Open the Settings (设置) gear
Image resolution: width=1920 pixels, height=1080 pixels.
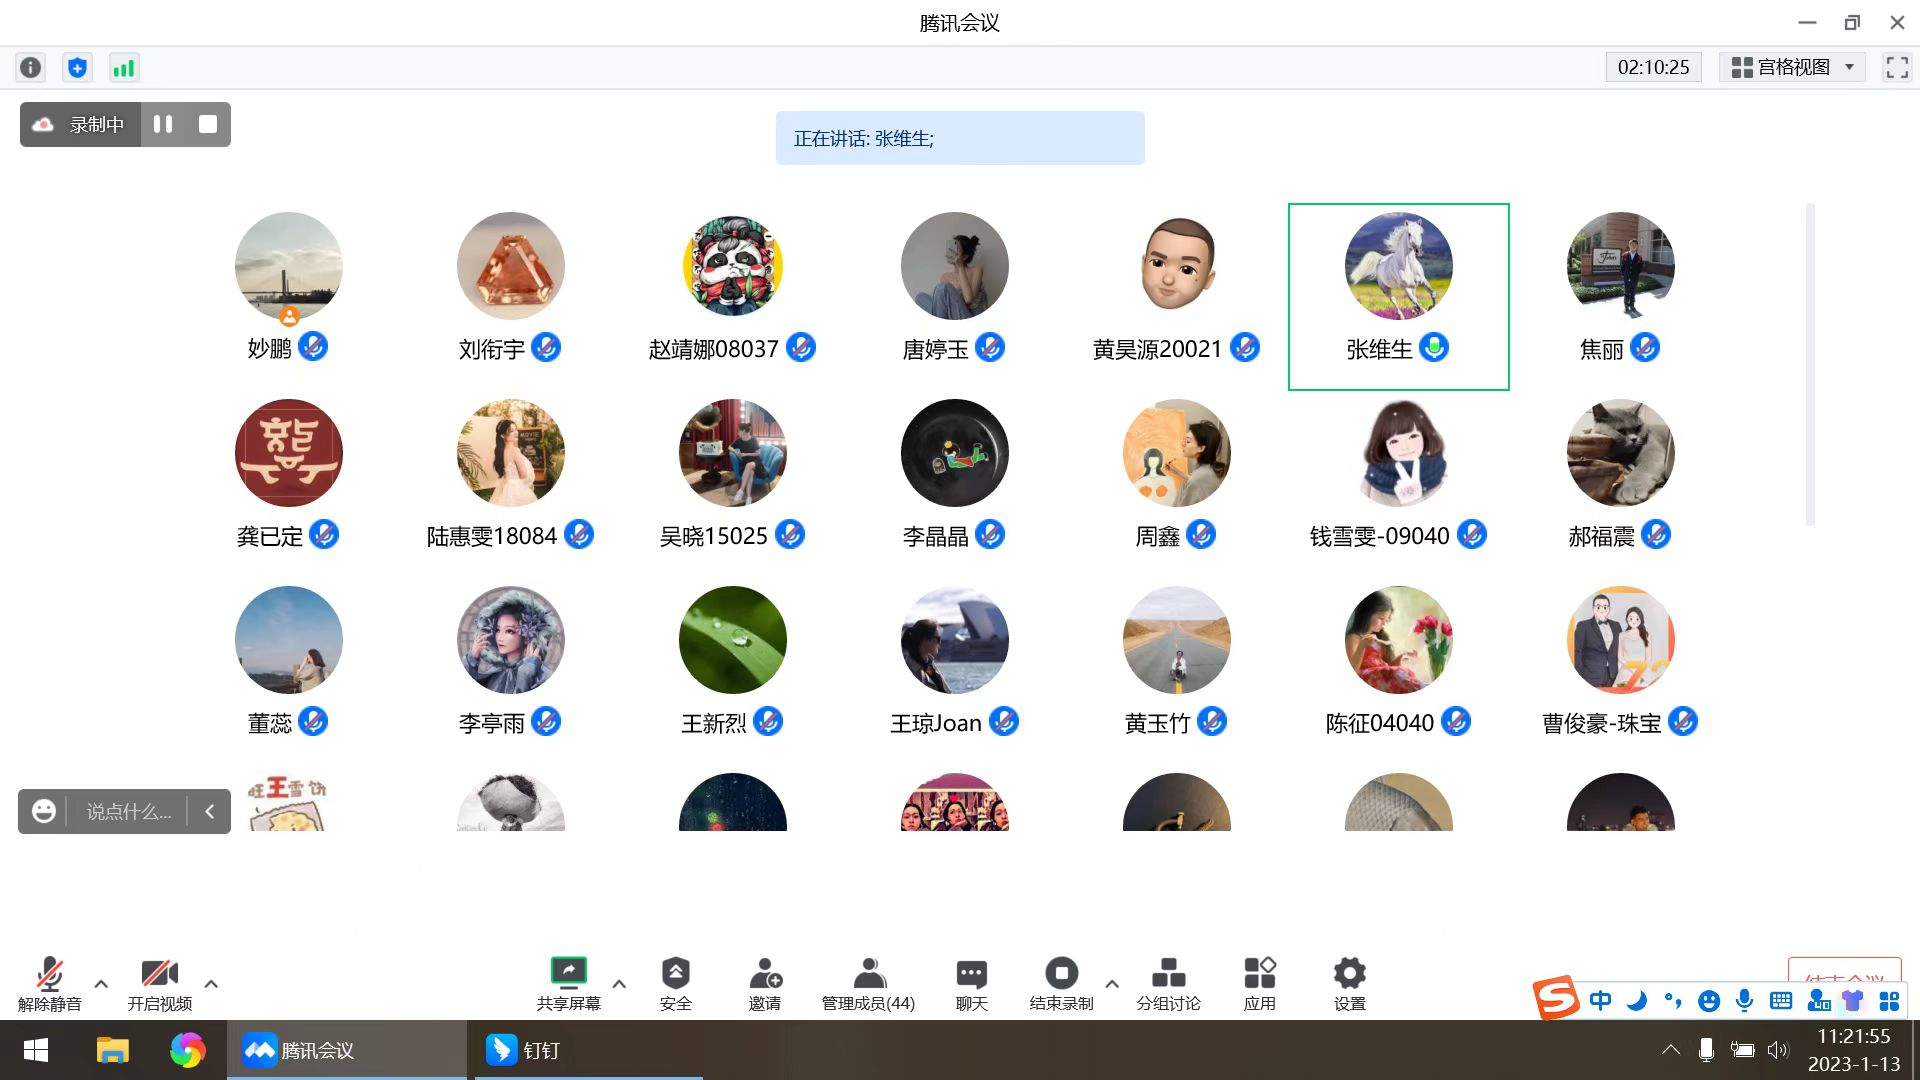click(x=1349, y=982)
